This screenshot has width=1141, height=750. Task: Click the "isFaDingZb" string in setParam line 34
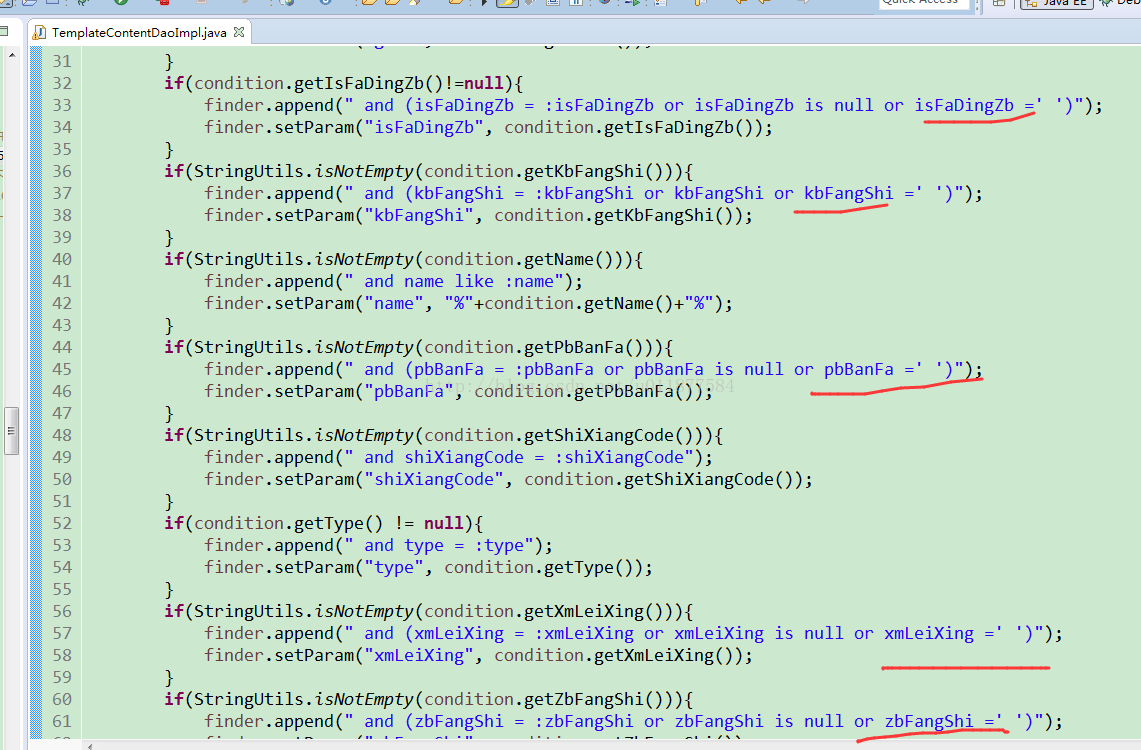(424, 127)
